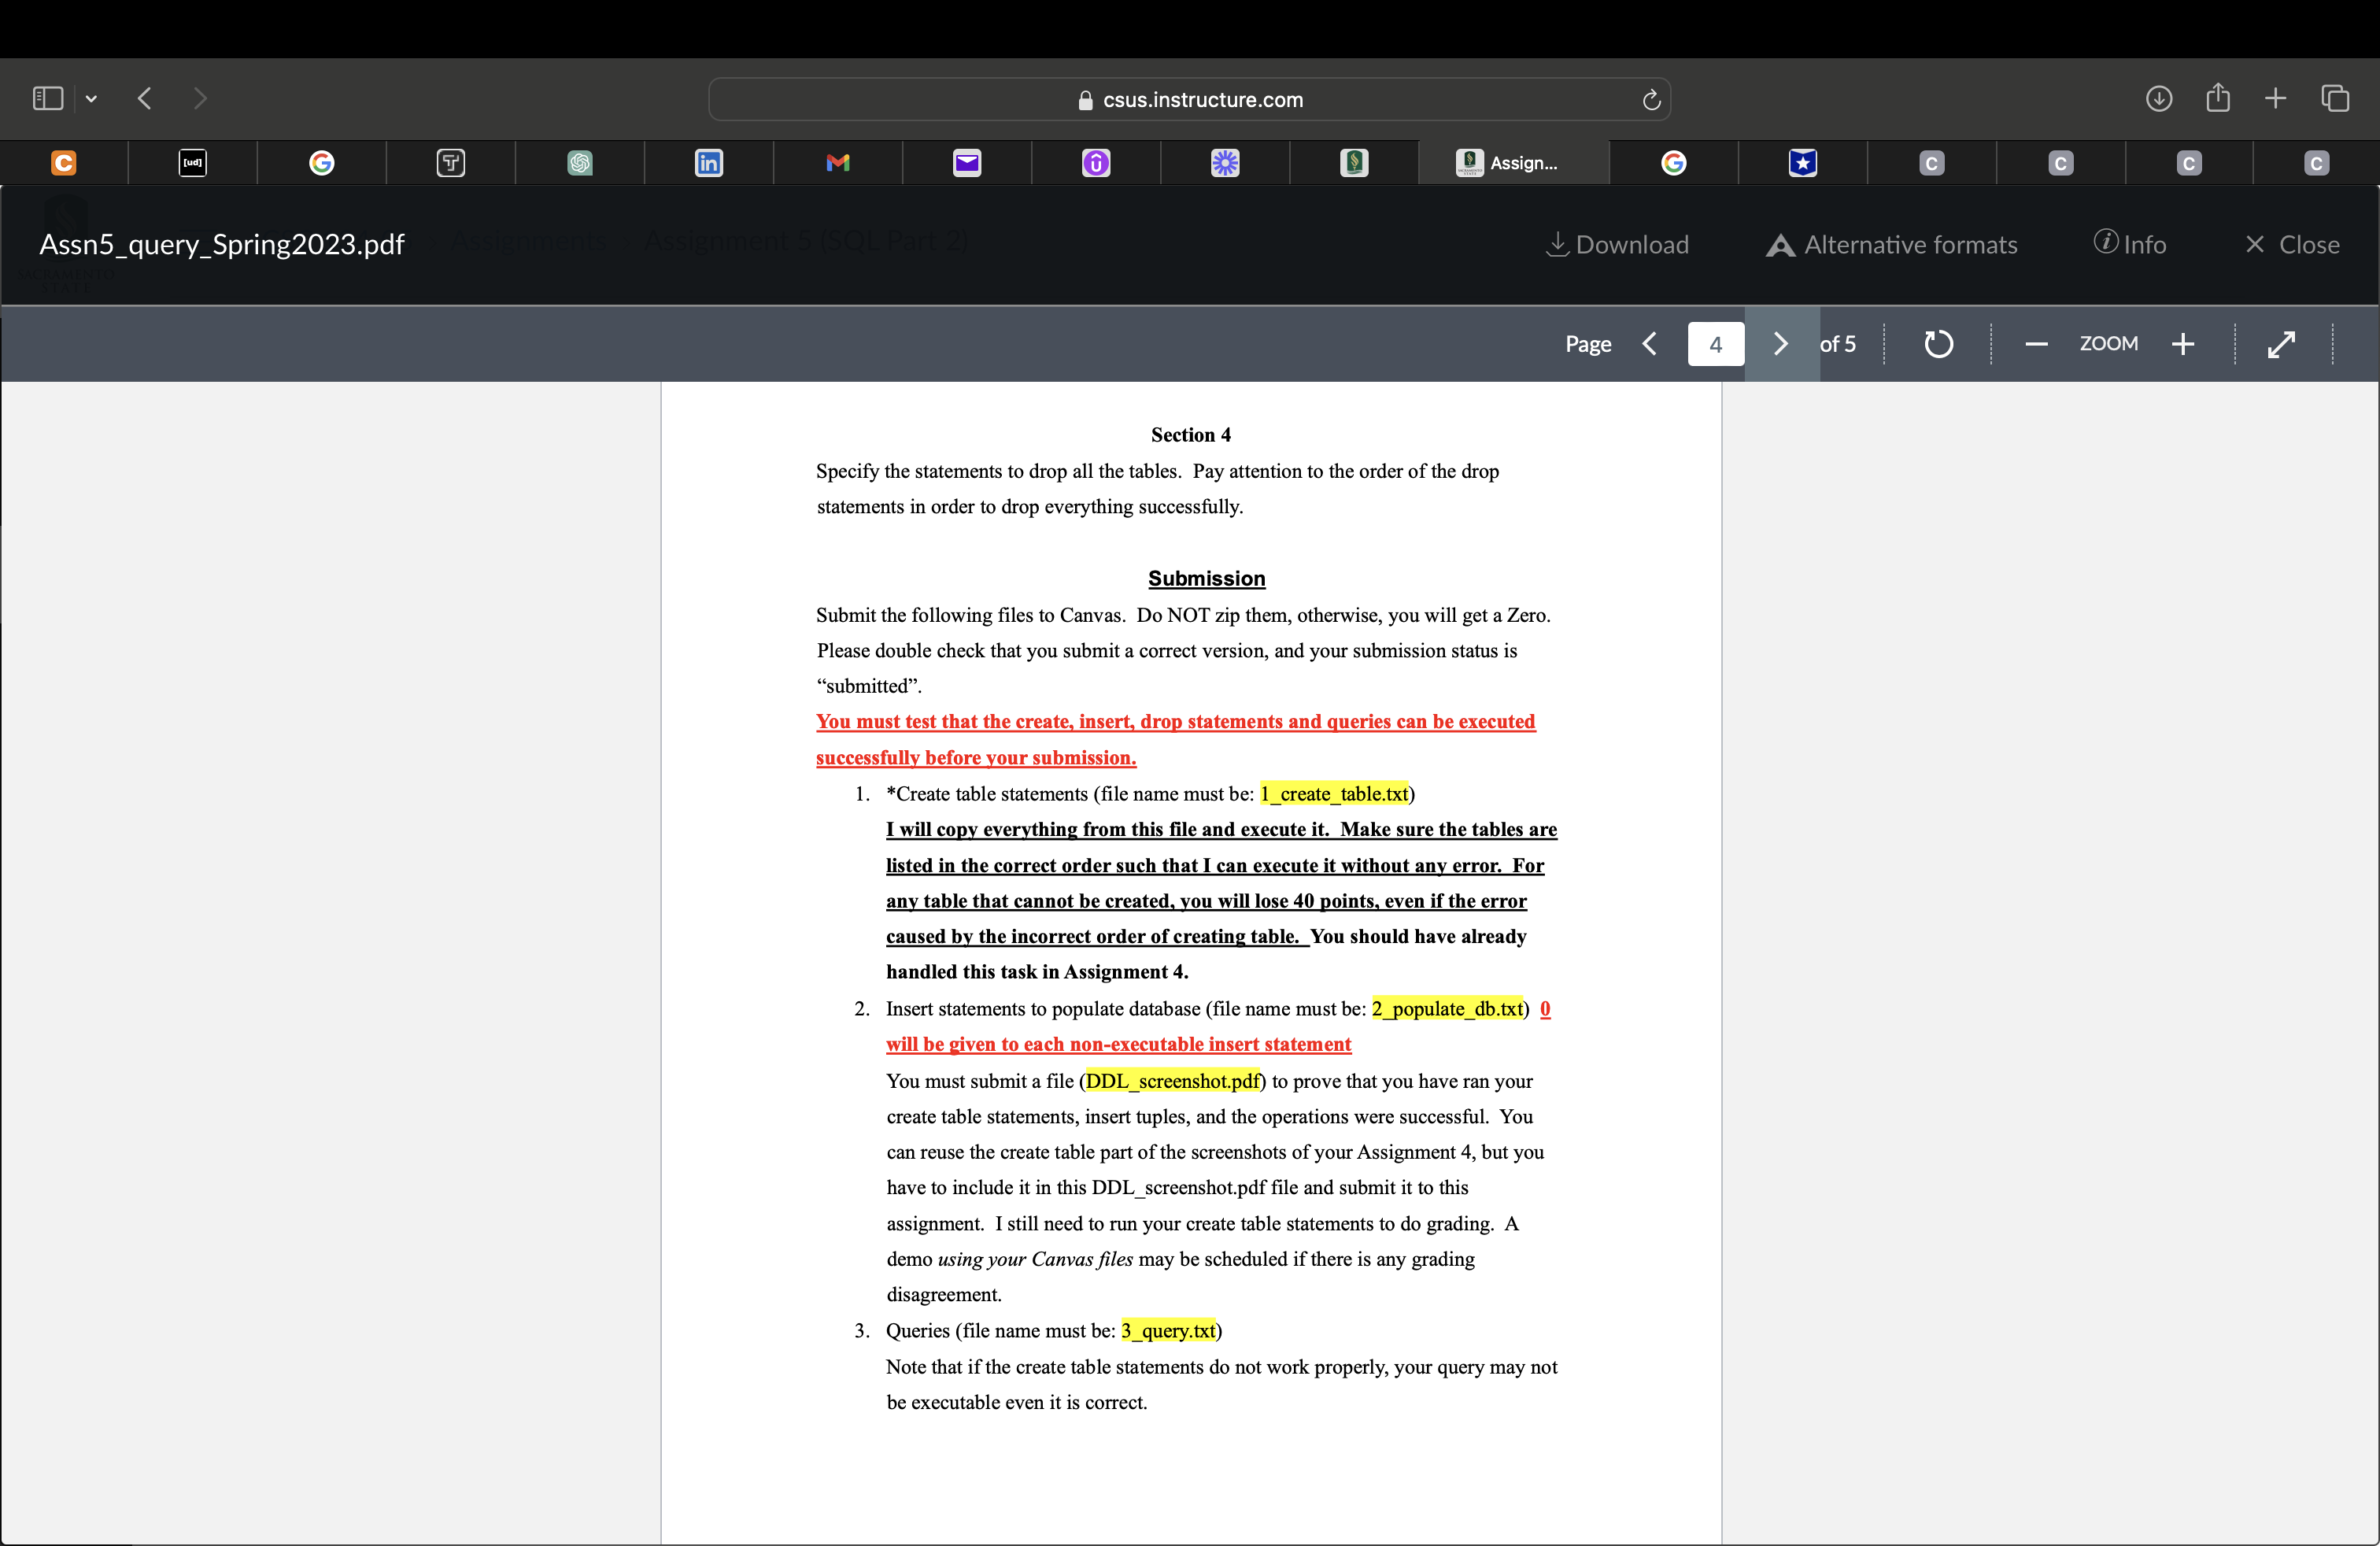Image resolution: width=2380 pixels, height=1546 pixels.
Task: Open the sidebar options chevron
Action: (91, 98)
